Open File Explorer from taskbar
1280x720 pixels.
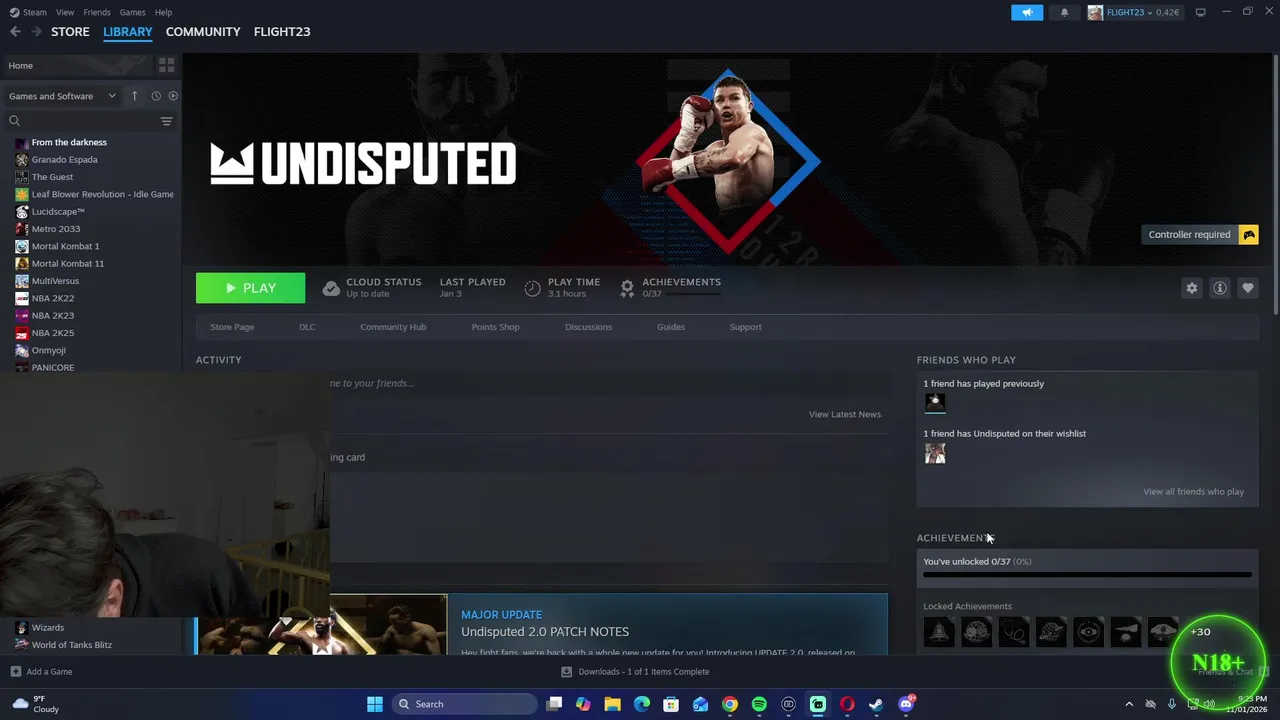(x=612, y=704)
